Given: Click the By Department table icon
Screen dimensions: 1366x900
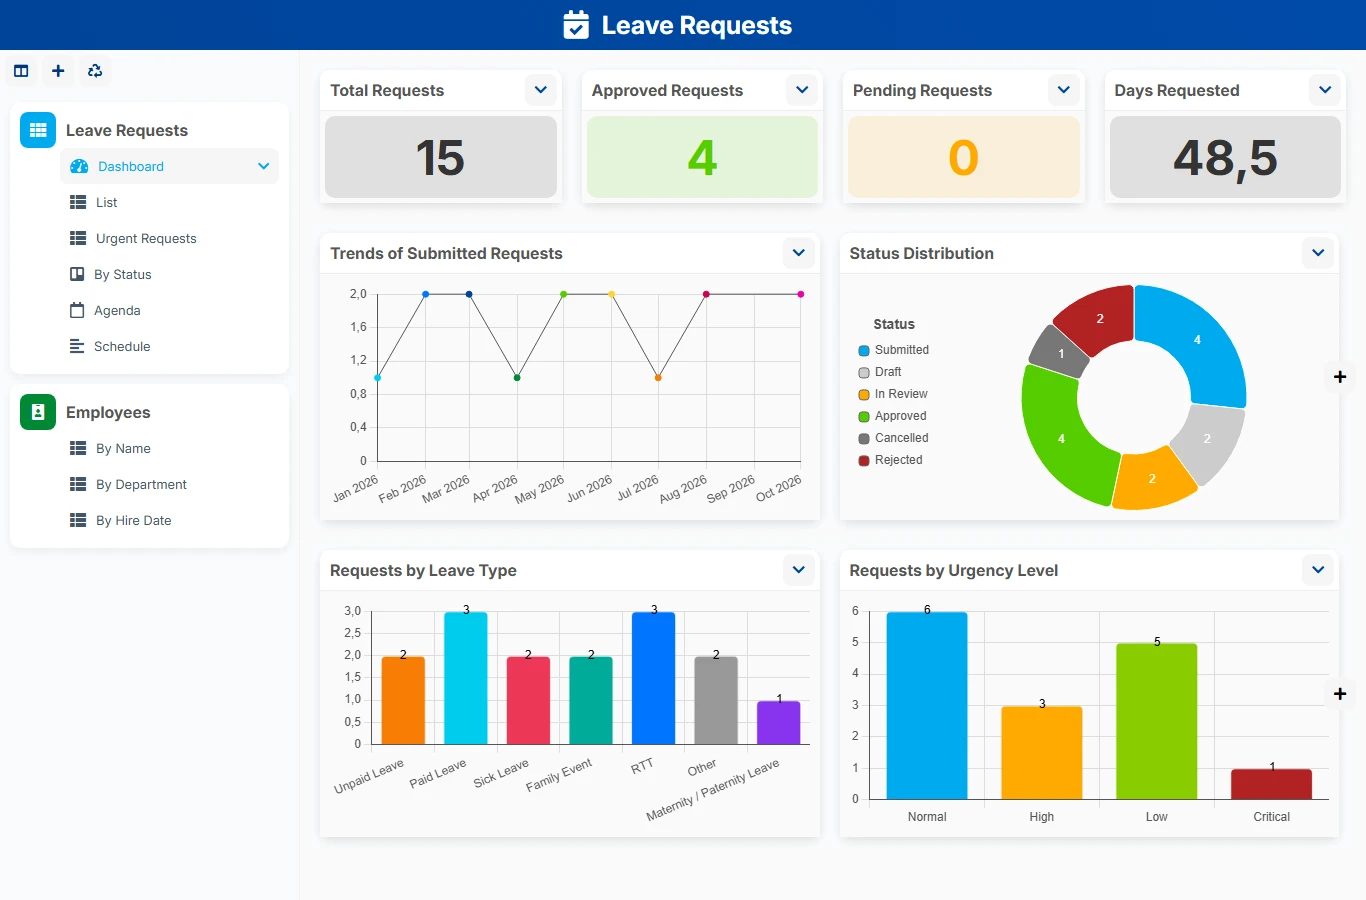Looking at the screenshot, I should (x=78, y=484).
